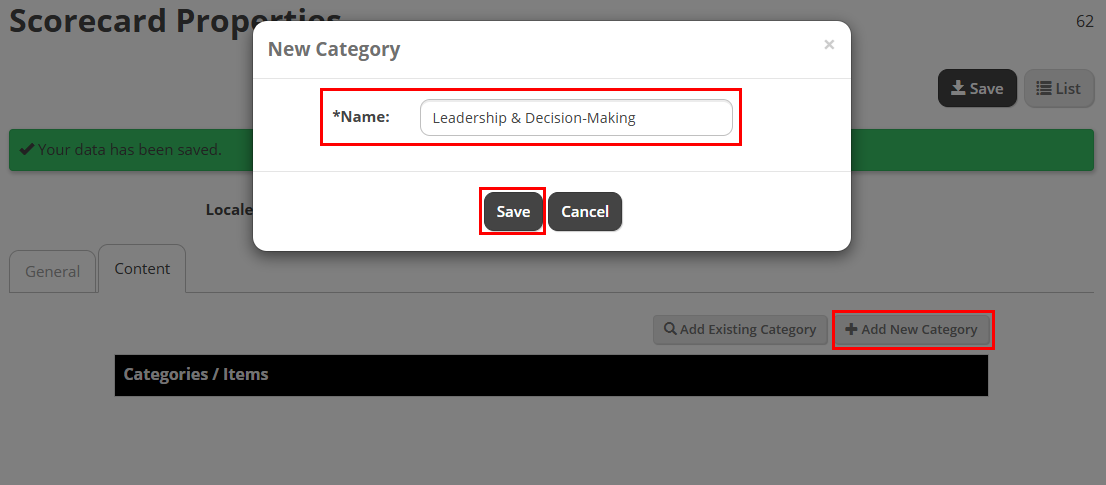
Task: Click the download icon on the page Save button
Action: 958,88
